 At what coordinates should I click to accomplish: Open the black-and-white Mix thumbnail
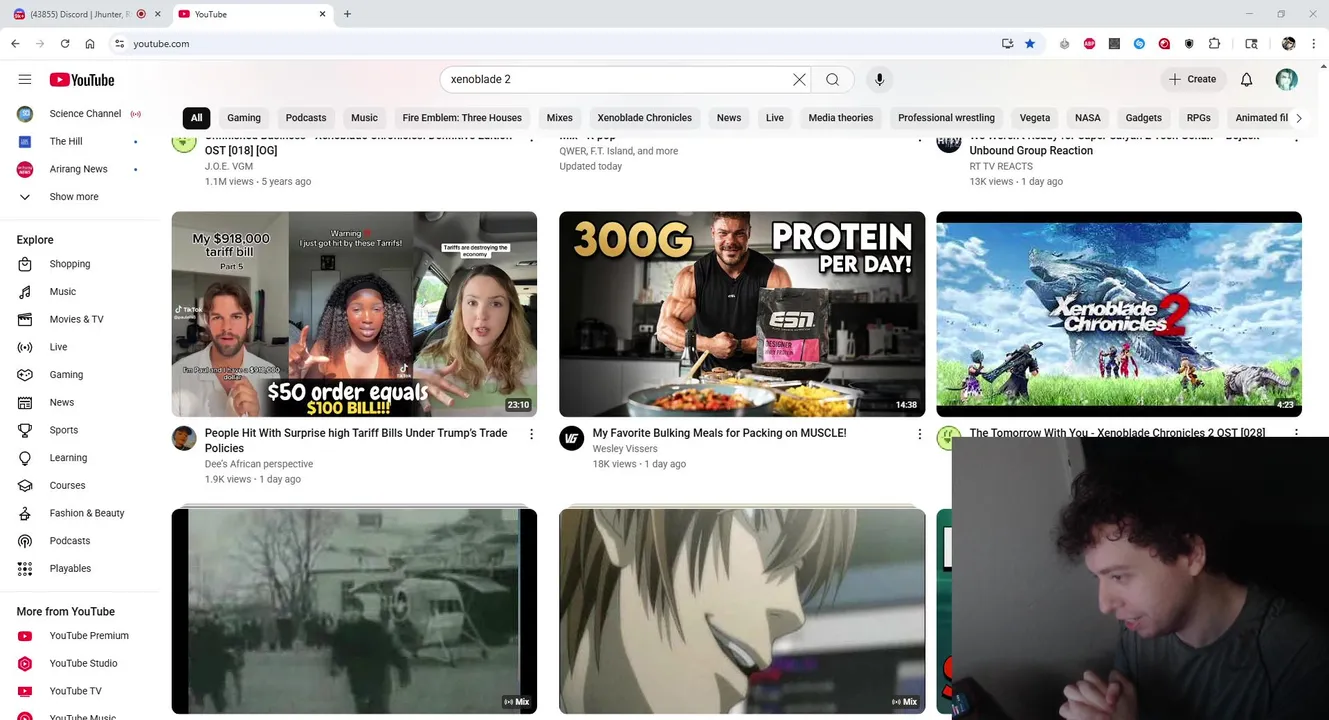354,611
